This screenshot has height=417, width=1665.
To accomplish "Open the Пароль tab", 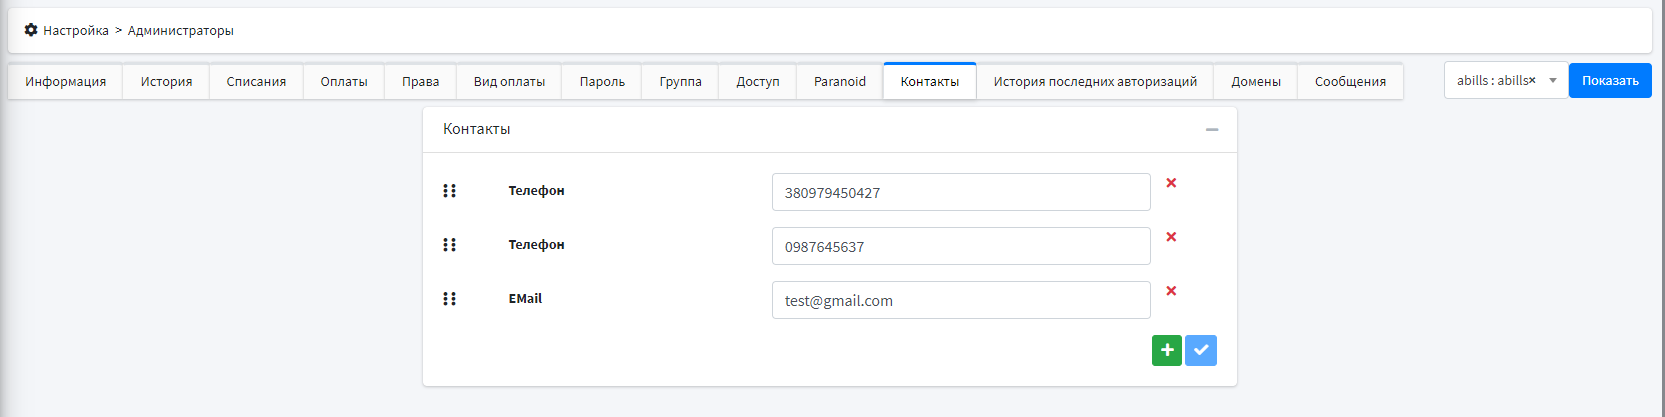I will (602, 82).
